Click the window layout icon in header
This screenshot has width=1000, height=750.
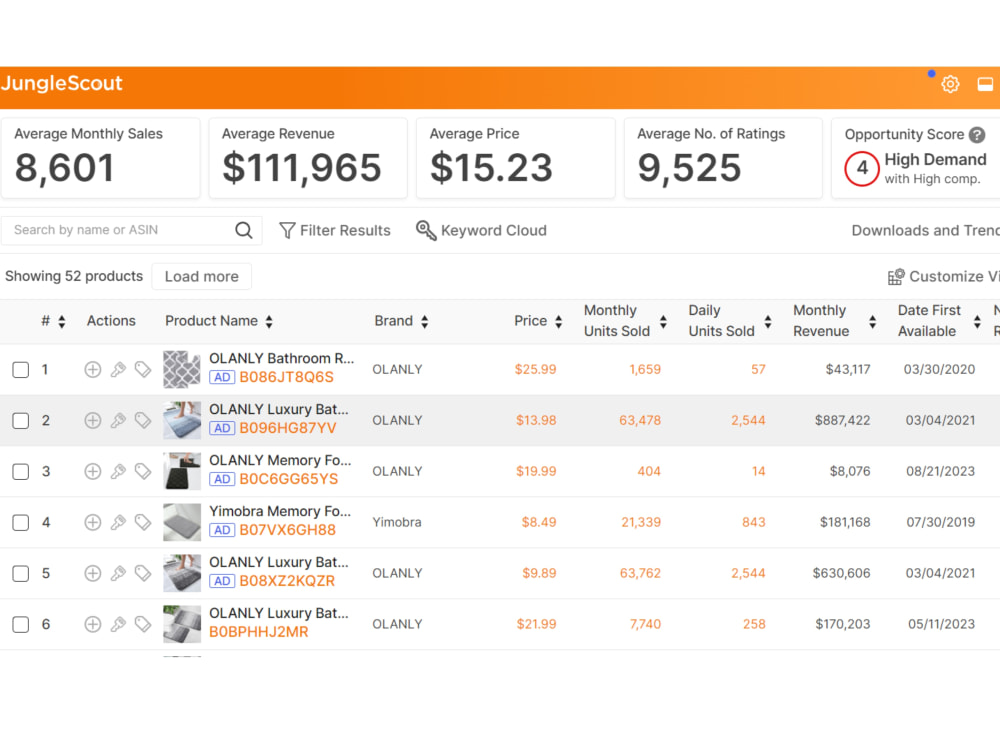coord(985,84)
